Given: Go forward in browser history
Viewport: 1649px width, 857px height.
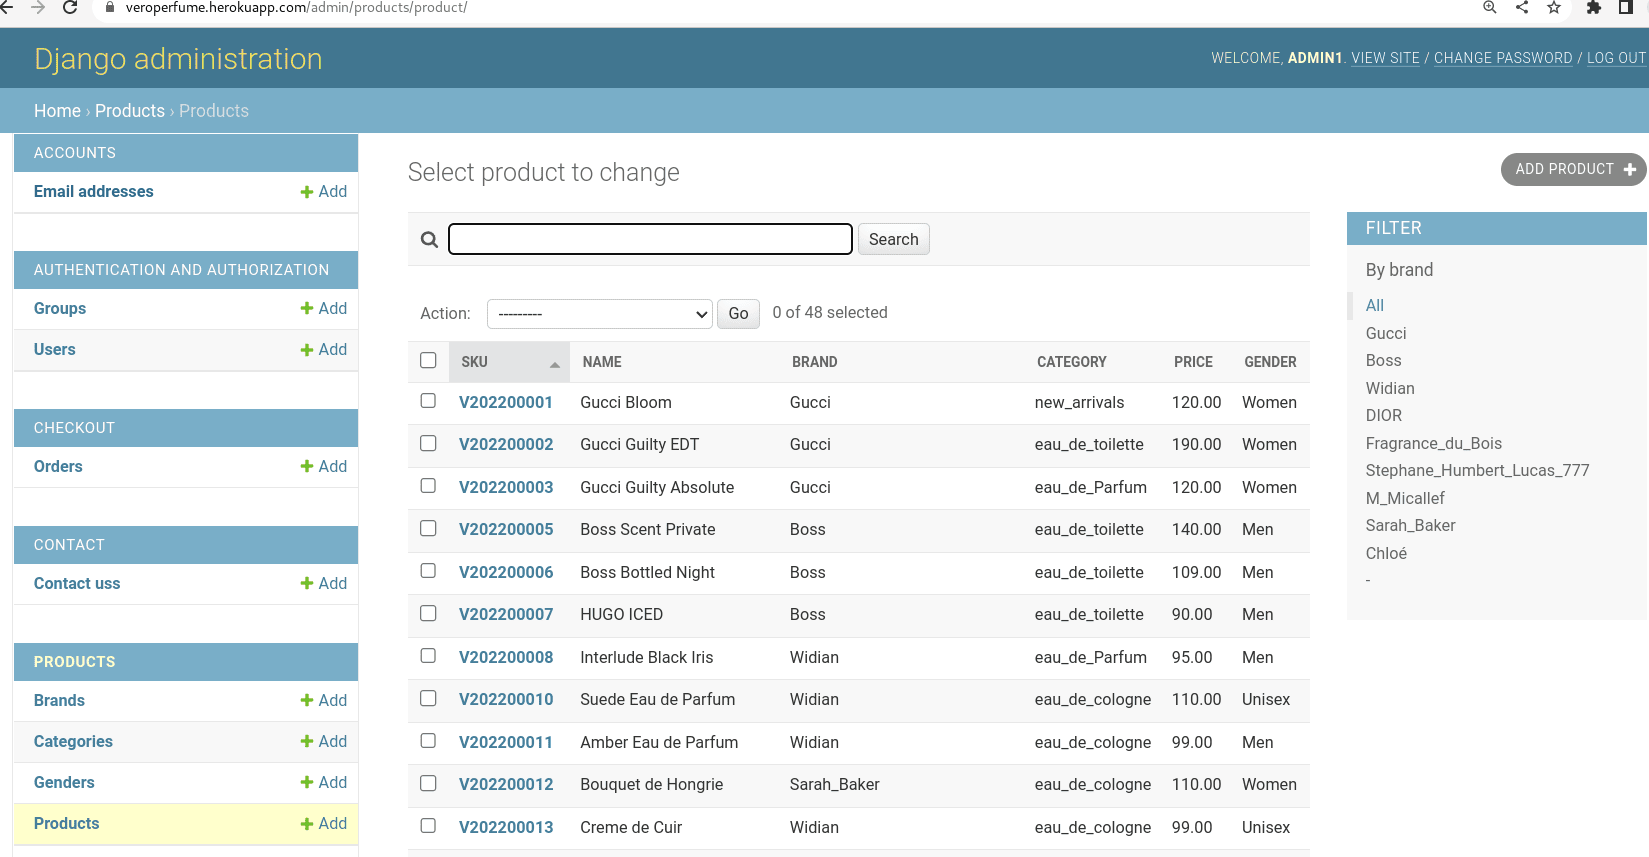Looking at the screenshot, I should (x=38, y=7).
